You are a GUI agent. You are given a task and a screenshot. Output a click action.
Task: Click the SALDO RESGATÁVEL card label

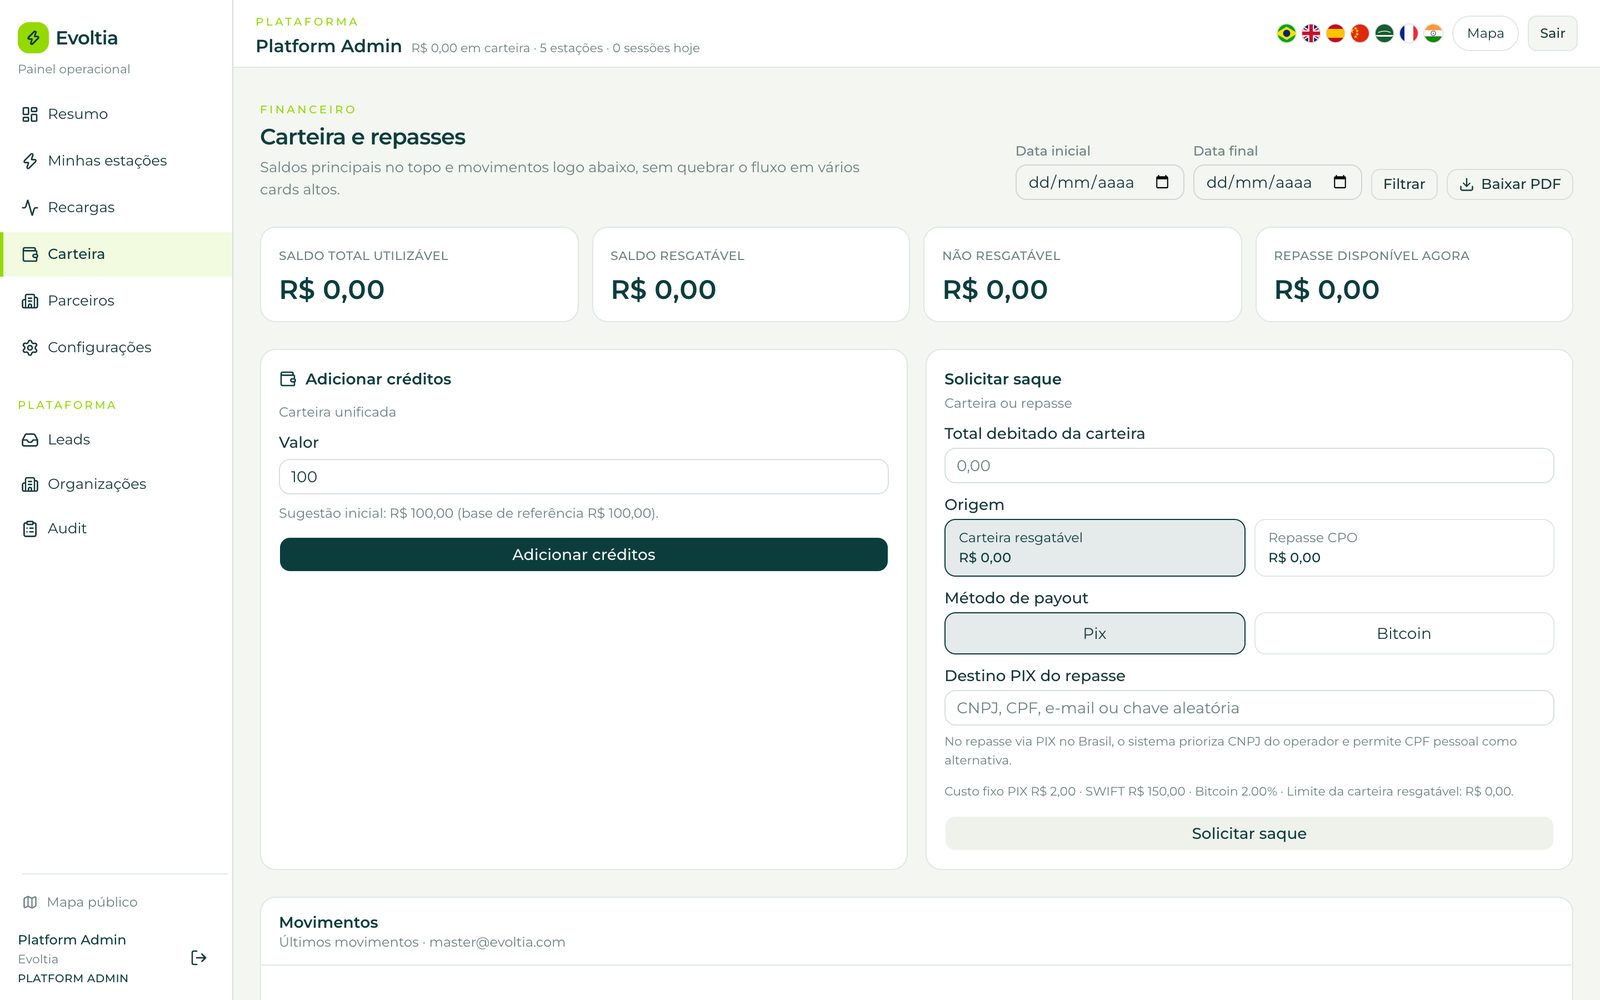tap(677, 256)
